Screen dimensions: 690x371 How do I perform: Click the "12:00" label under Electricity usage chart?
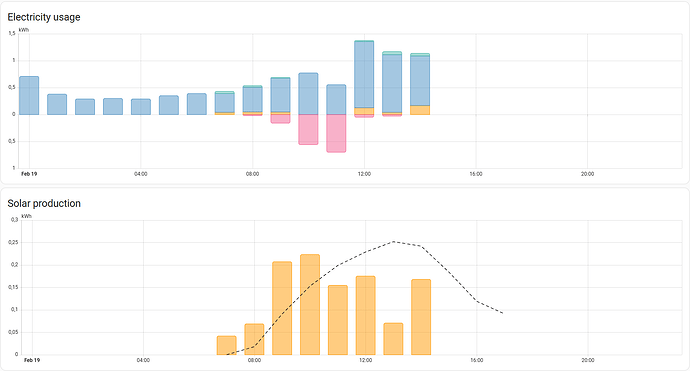pos(364,174)
